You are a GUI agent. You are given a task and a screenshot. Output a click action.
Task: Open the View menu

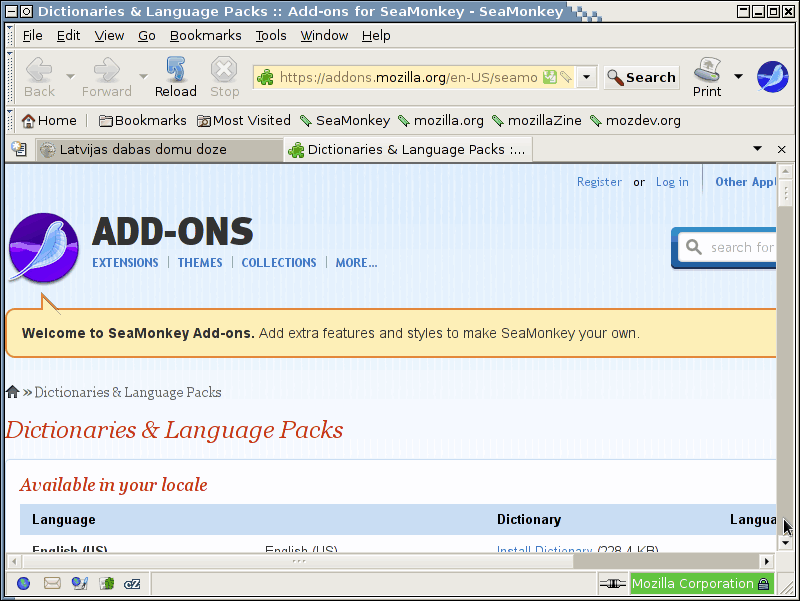click(109, 36)
